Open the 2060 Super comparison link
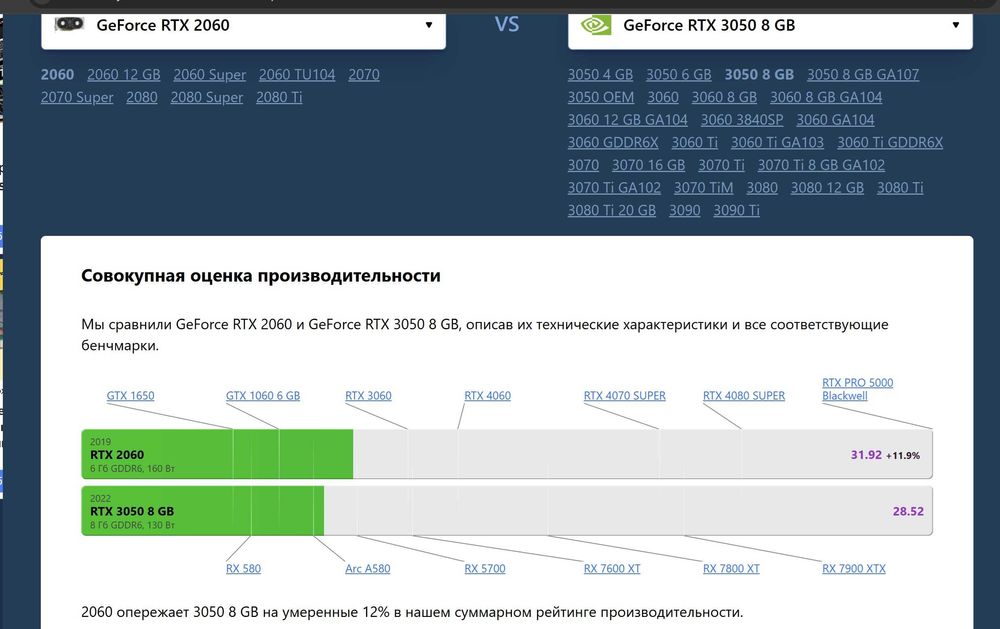The height and width of the screenshot is (629, 1000). point(209,74)
